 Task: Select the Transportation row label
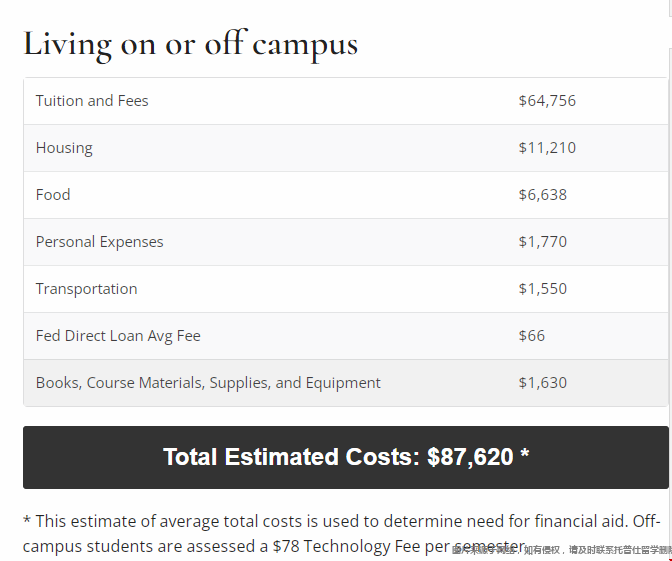86,289
